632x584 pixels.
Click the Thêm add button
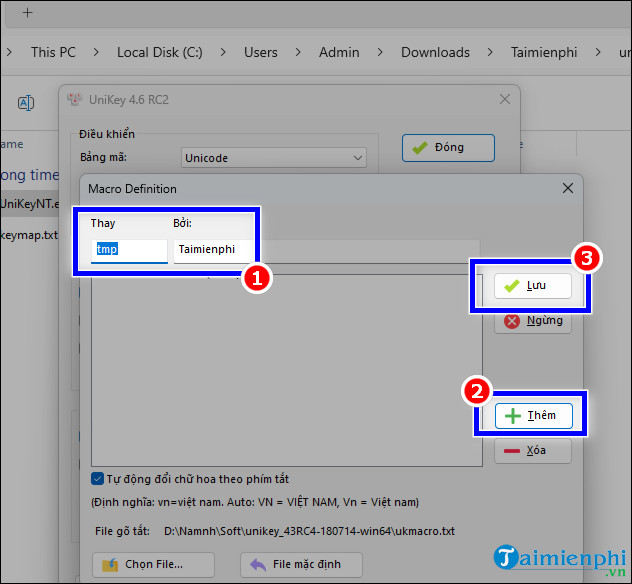pyautogui.click(x=533, y=416)
